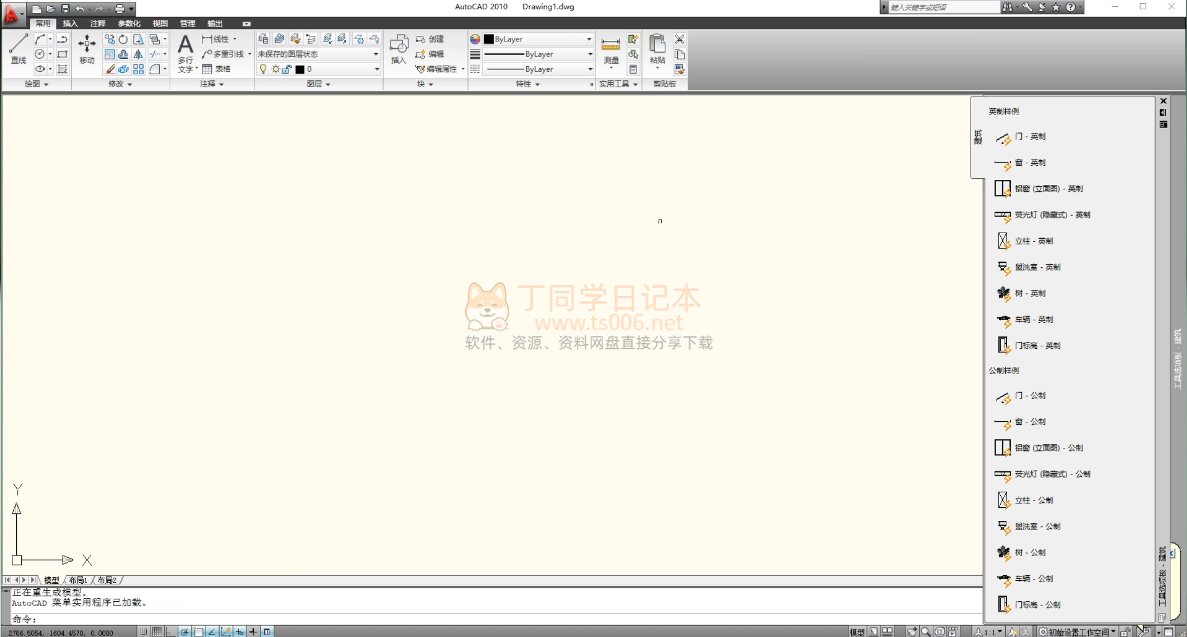Click the object color wheel icon
Screen dimensions: 1187x637
(x=475, y=39)
